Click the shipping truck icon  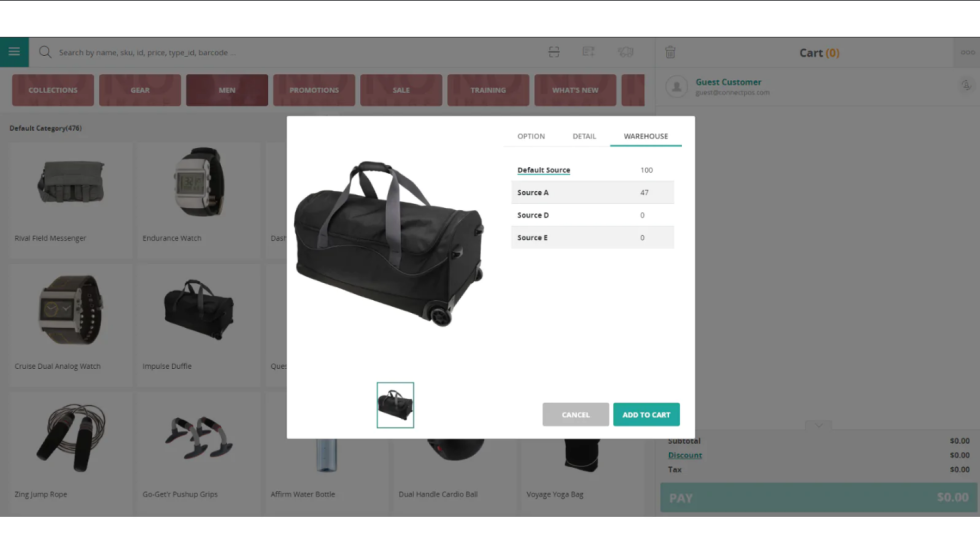coord(626,52)
